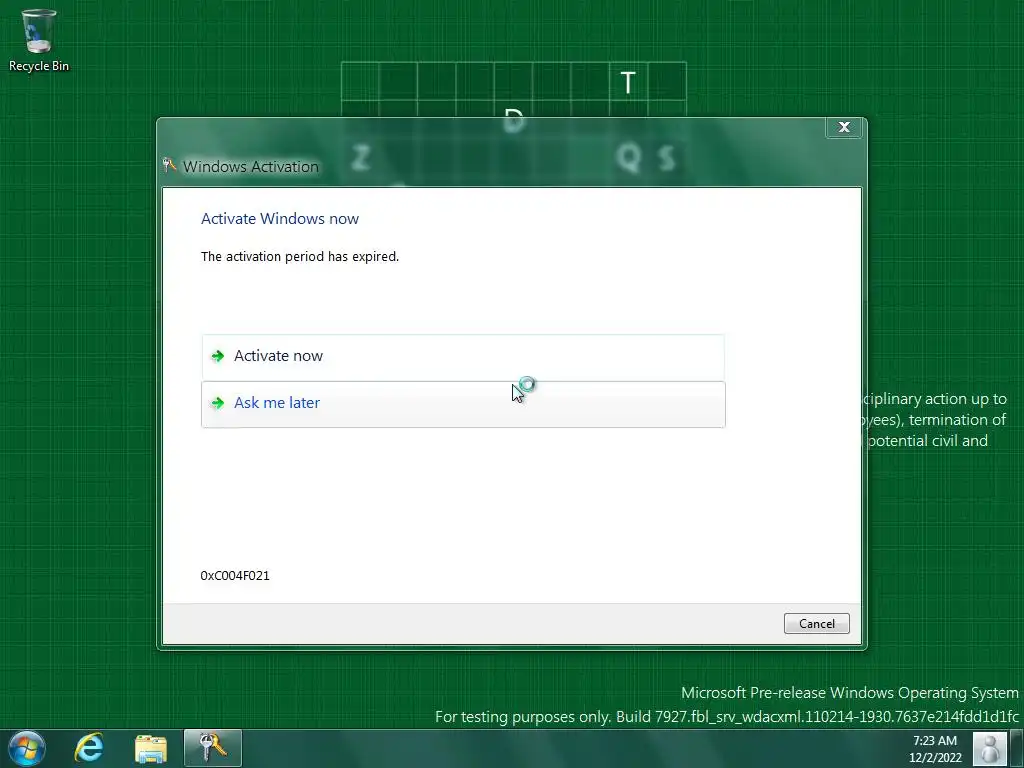Select Windows Activation keys taskbar button

[213, 748]
